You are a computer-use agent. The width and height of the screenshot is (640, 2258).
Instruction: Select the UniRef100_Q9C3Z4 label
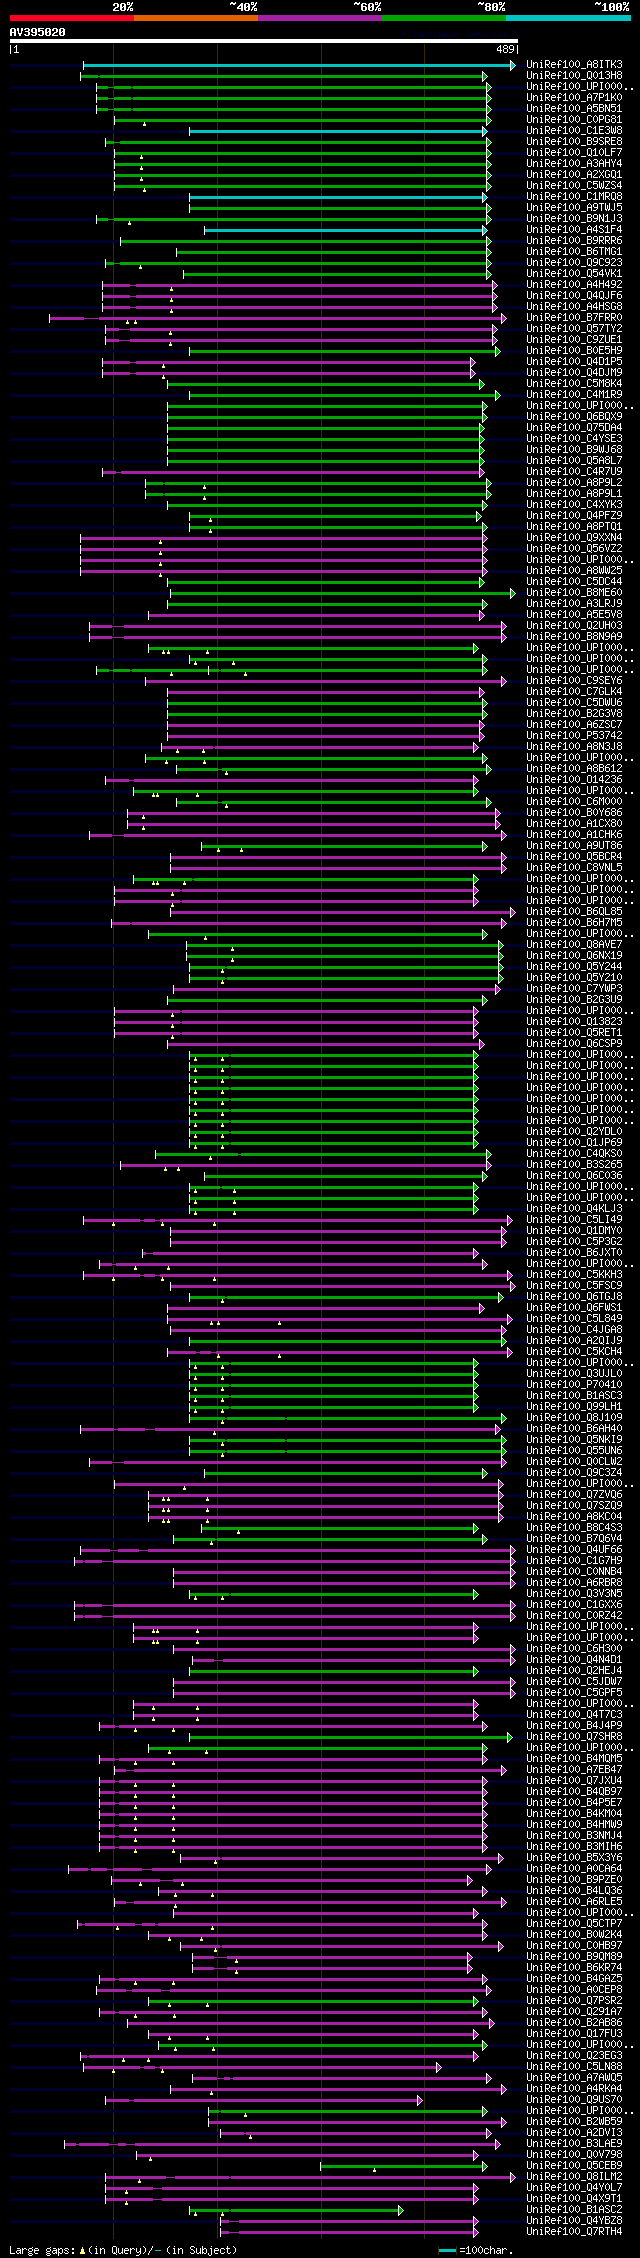click(x=574, y=1473)
